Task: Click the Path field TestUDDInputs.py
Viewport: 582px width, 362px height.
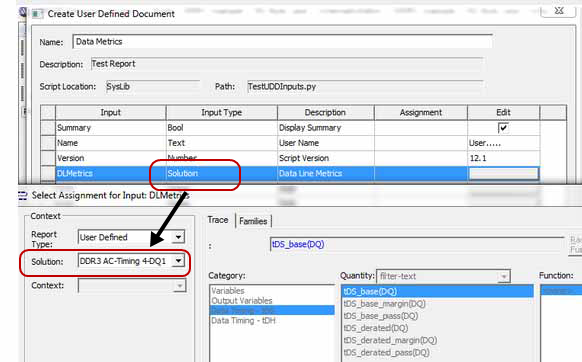Action: coord(365,87)
